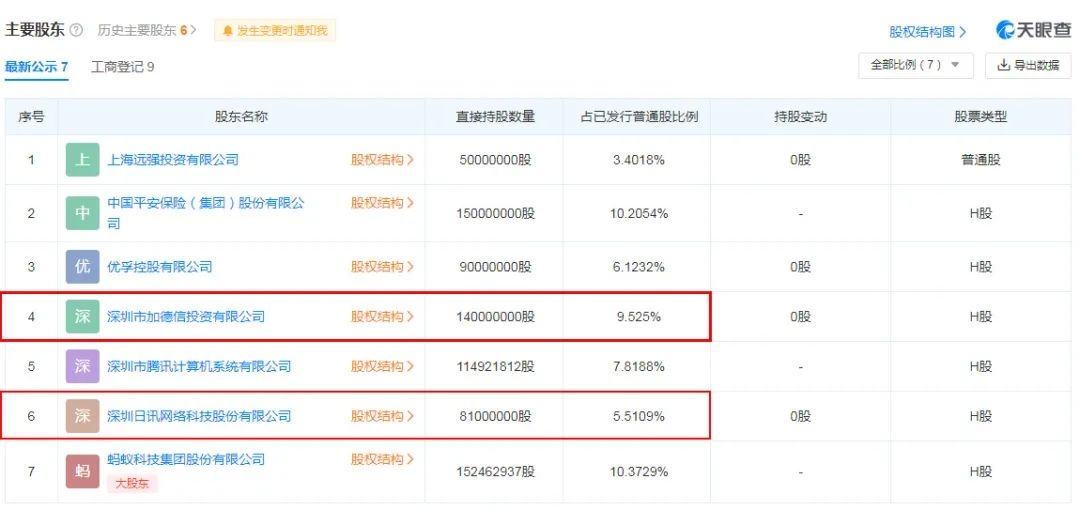
Task: Open 上海远强投资有限公司 company link
Action: click(173, 160)
